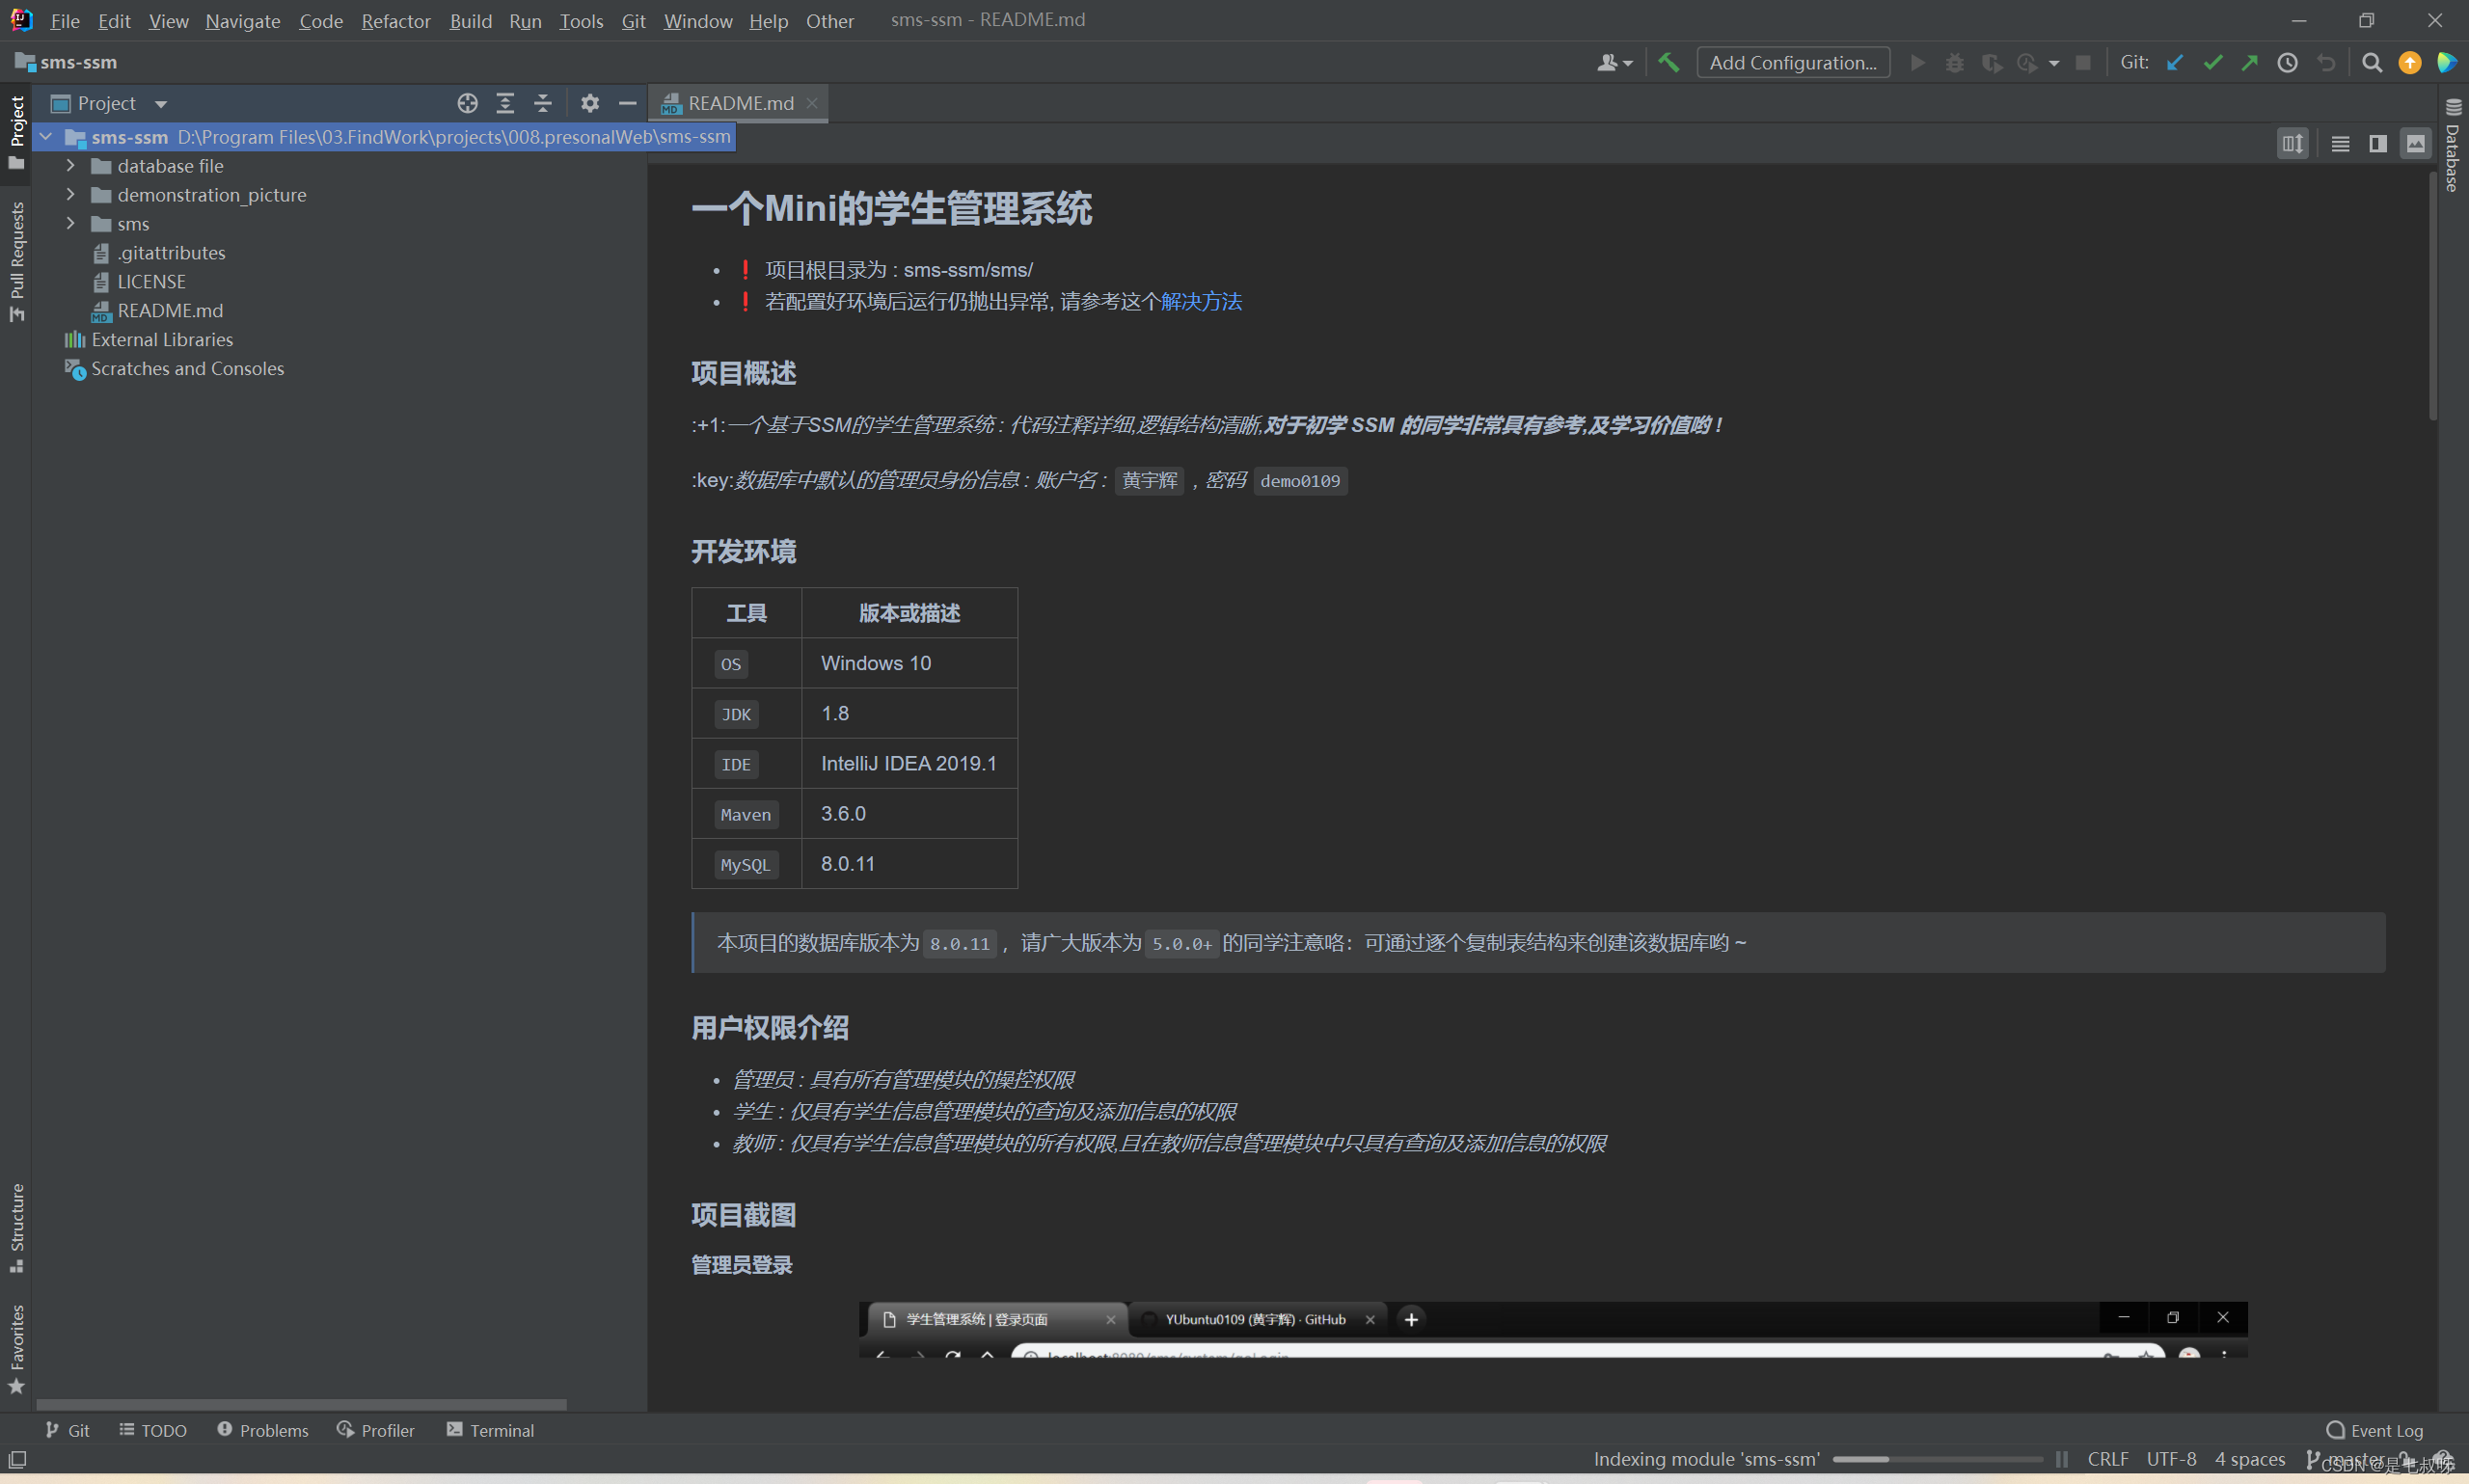
Task: Switch to editor-only view
Action: click(x=2340, y=144)
